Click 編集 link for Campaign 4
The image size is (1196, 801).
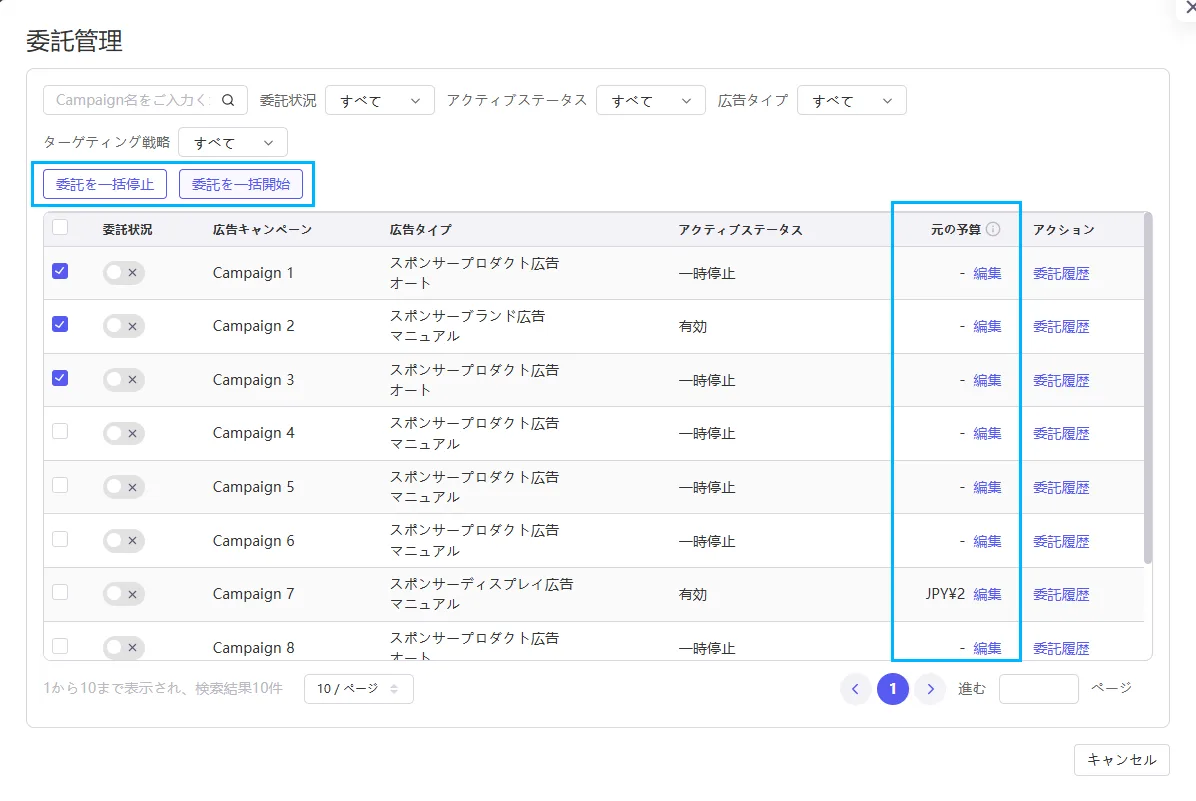point(987,433)
